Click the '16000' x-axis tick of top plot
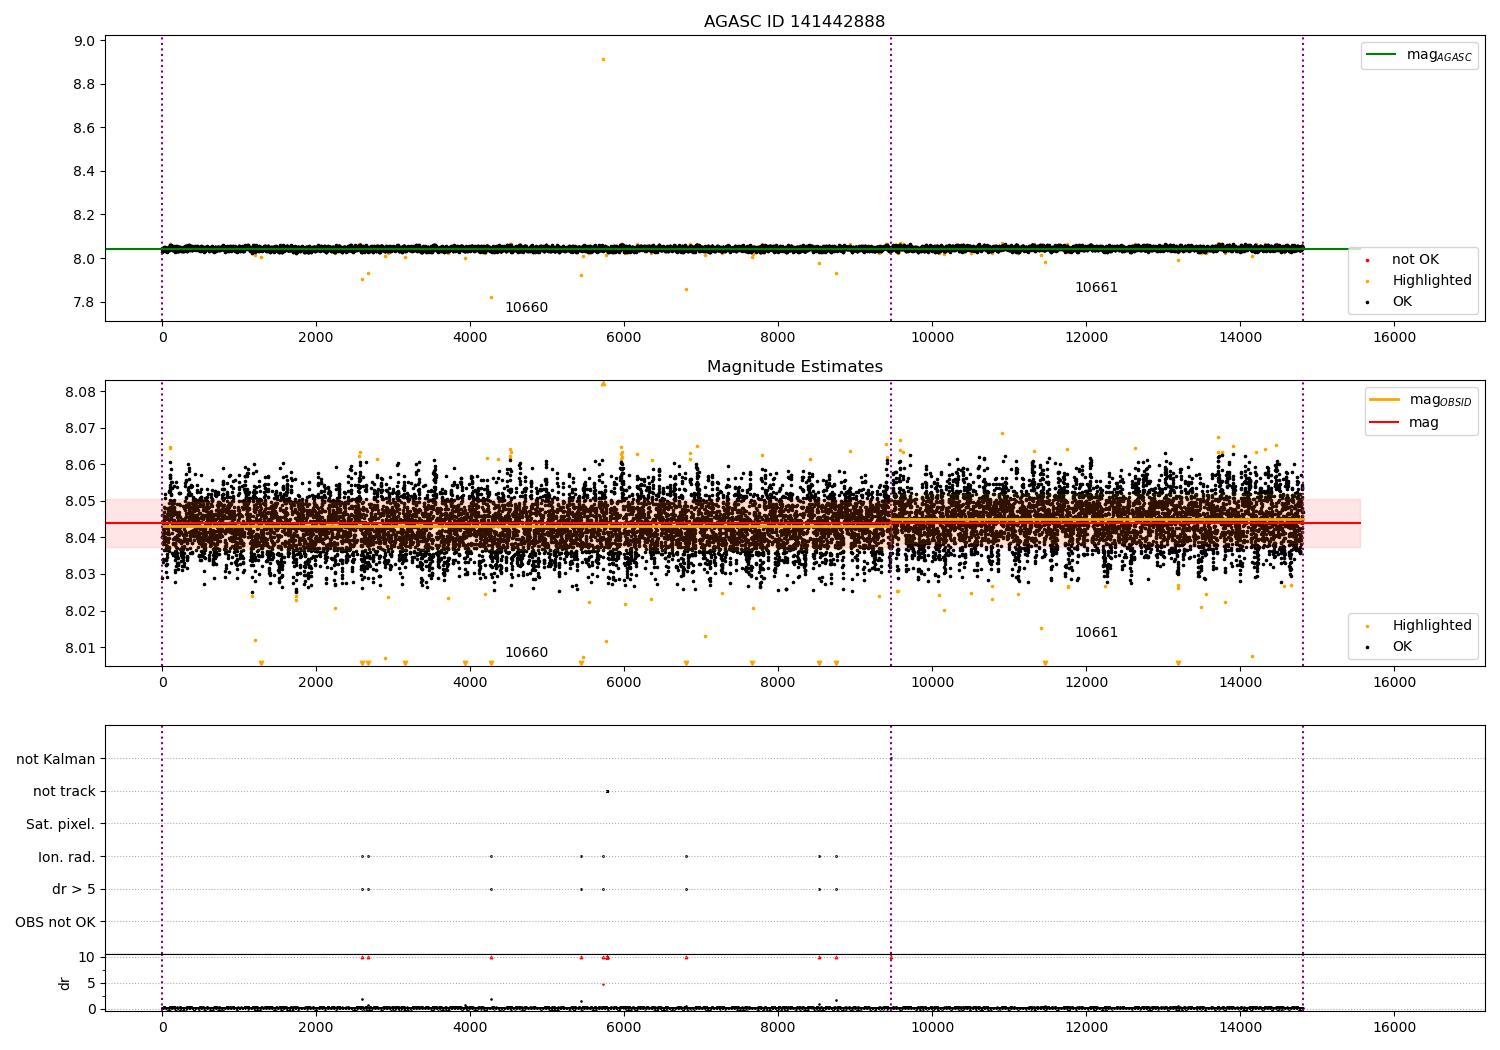Screen dimensions: 1500x1050 pyautogui.click(x=1395, y=338)
